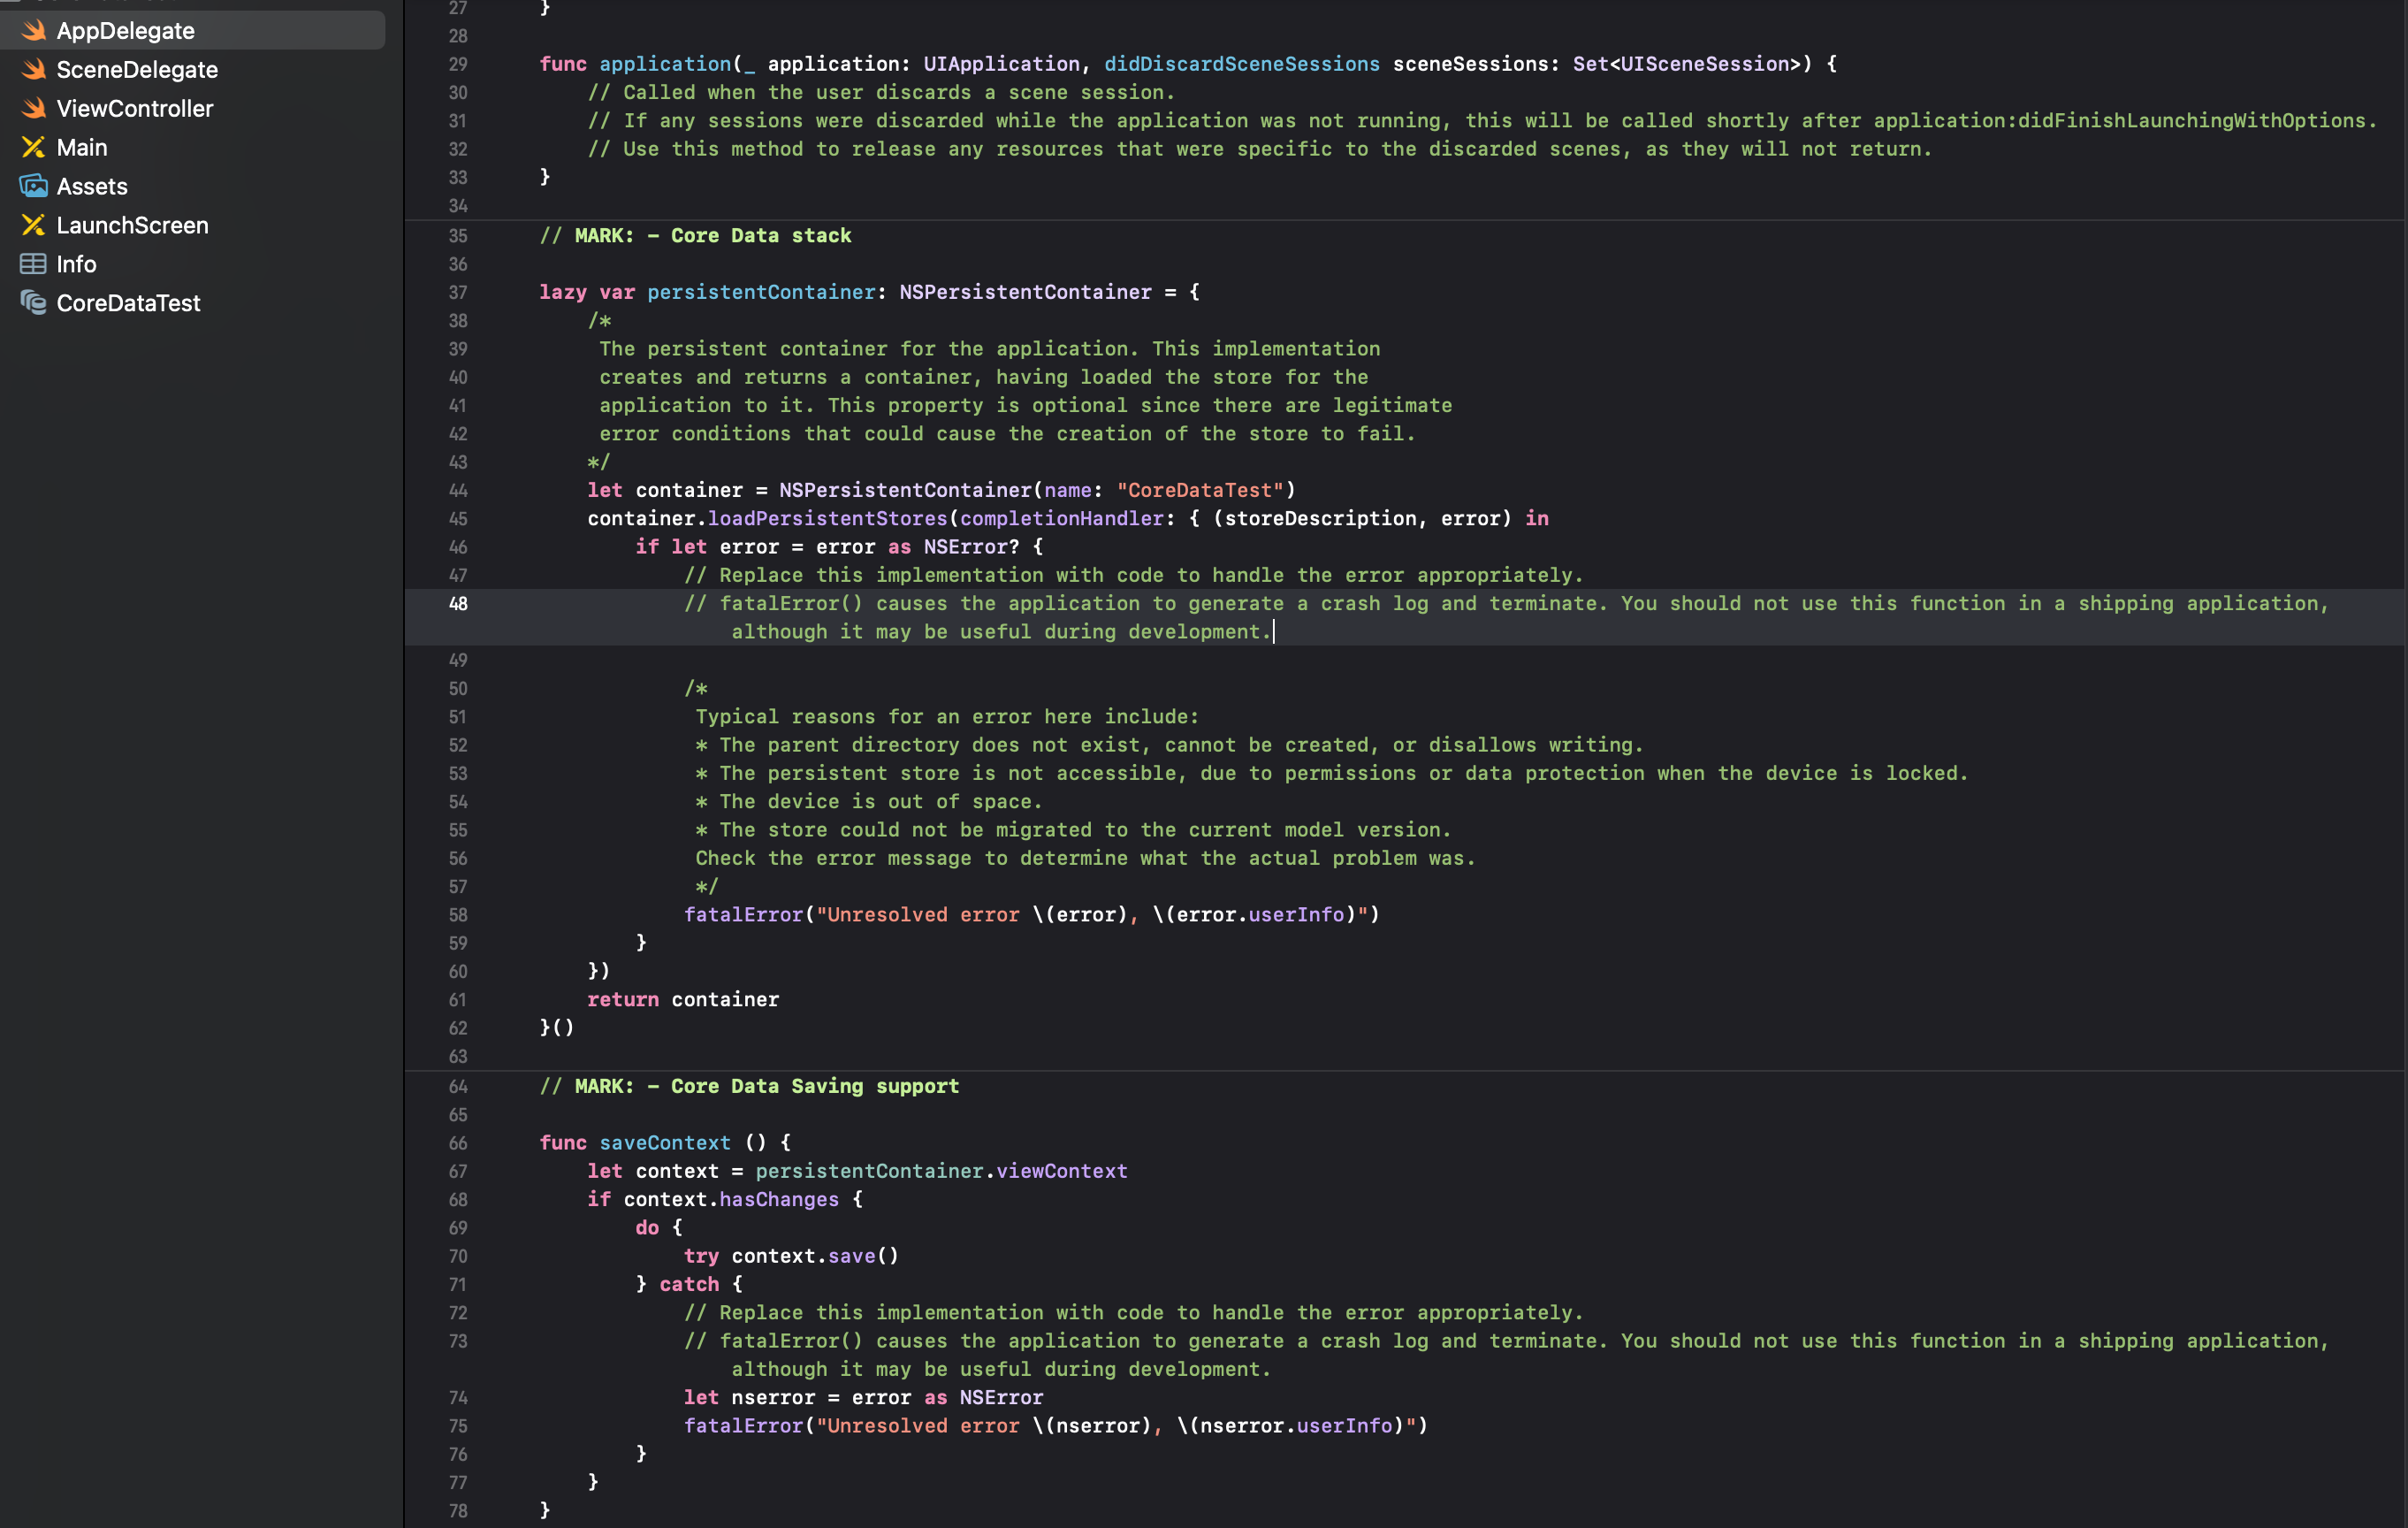Click the LaunchScreen storyboard icon
Screen dimensions: 2408x1528
click(34, 226)
